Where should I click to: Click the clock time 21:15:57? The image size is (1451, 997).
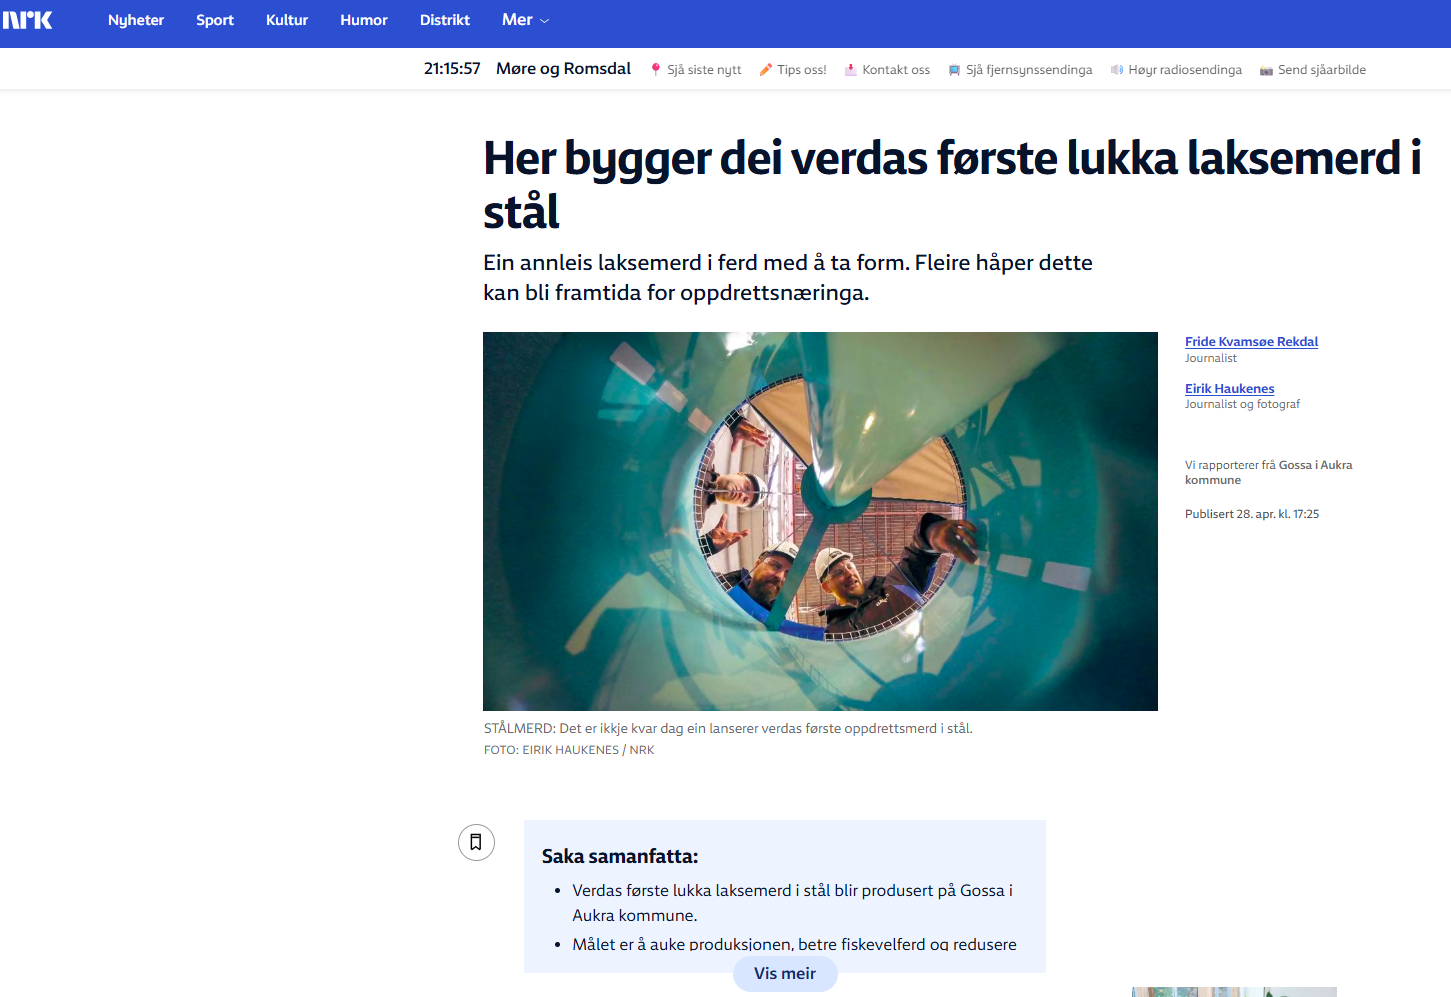click(452, 69)
